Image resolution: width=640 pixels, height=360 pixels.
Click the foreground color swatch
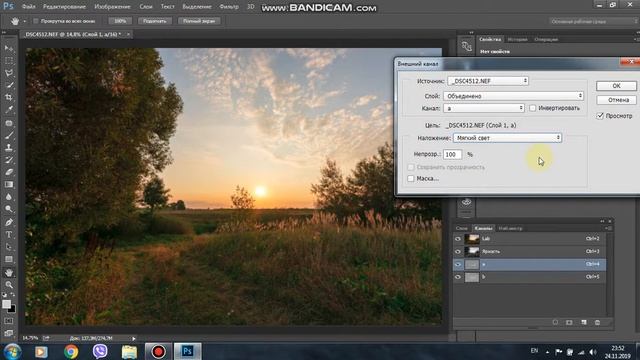(6, 304)
